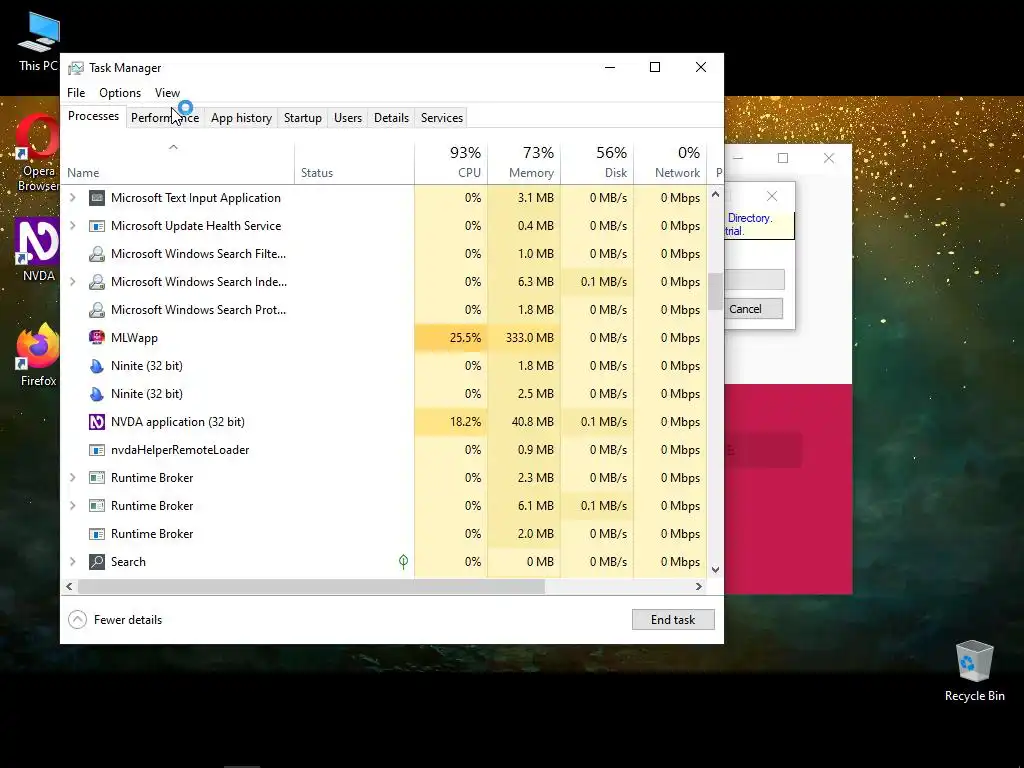1024x768 pixels.
Task: Click the Search process magnifier icon
Action: [x=97, y=562]
